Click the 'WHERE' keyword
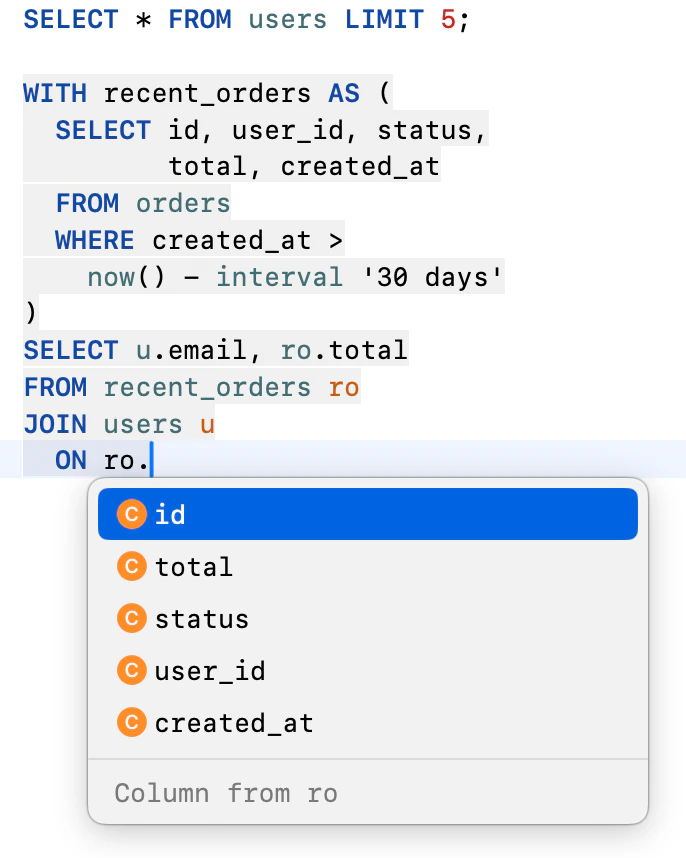 [95, 240]
